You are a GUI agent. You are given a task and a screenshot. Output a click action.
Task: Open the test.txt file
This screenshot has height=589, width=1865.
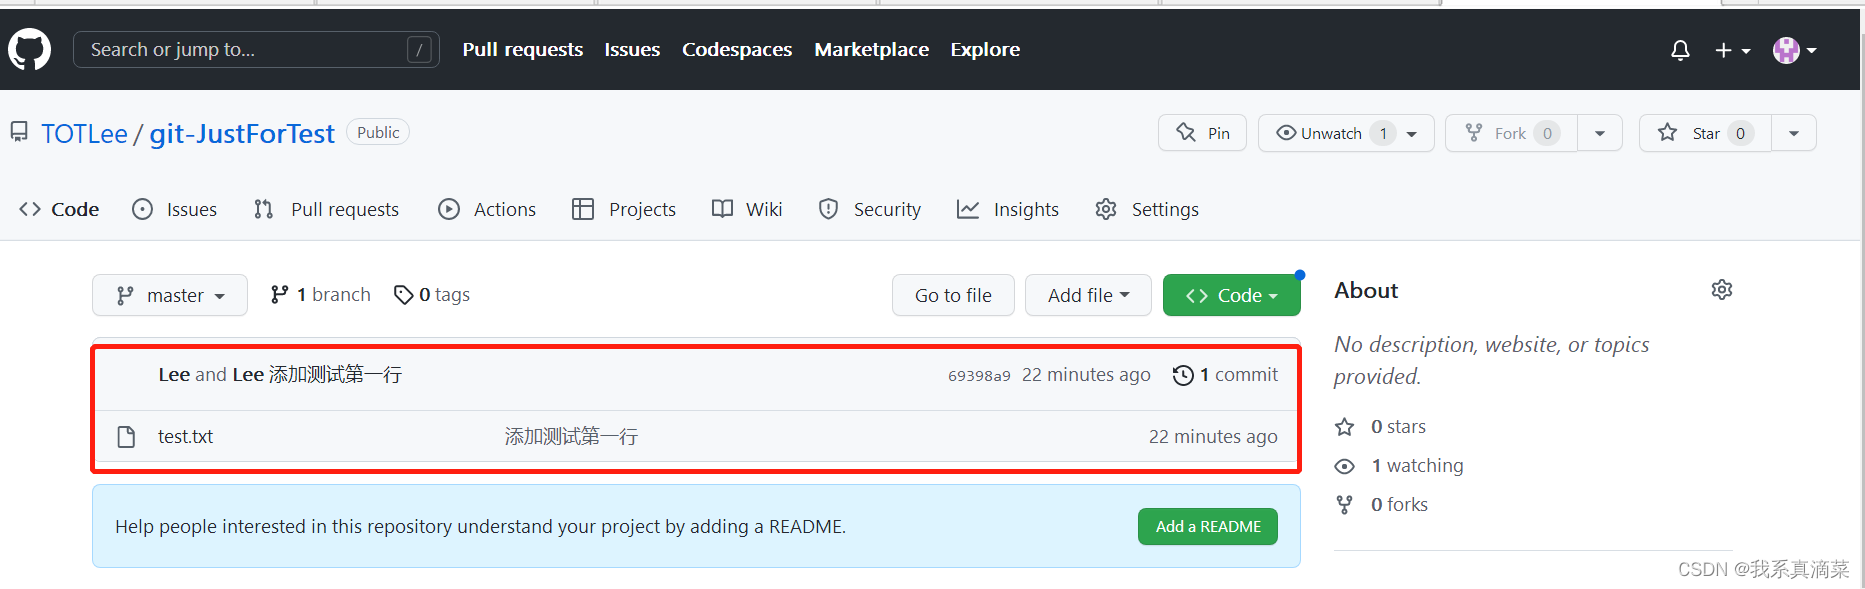coord(185,436)
